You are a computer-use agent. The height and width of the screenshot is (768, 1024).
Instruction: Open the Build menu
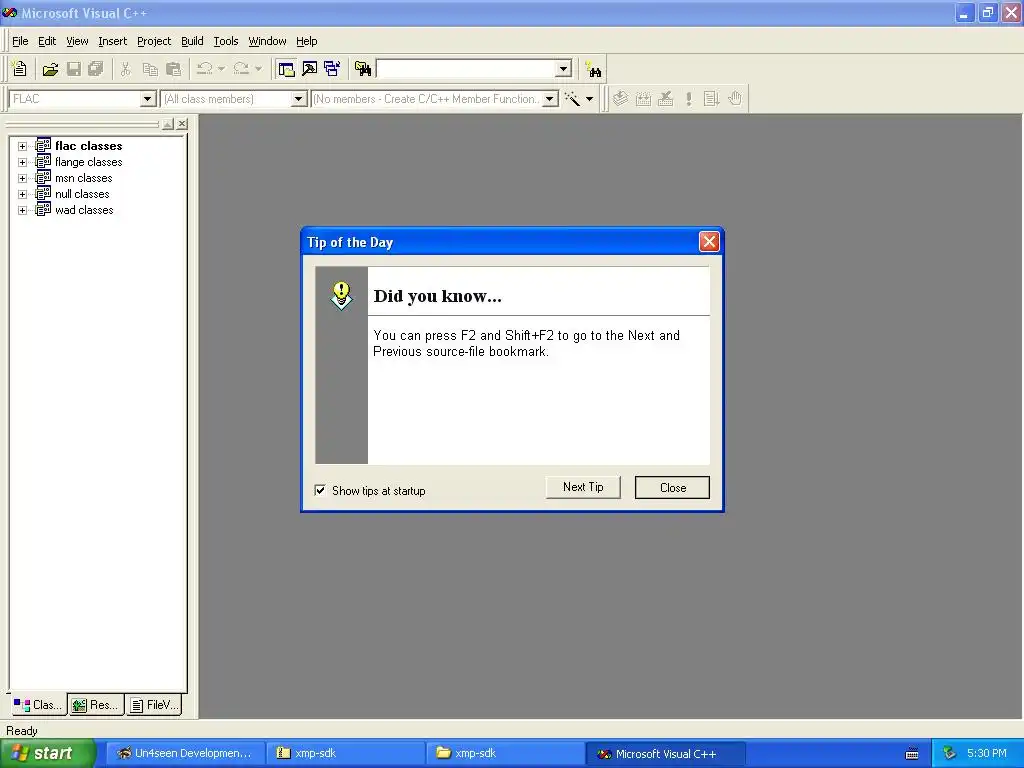pyautogui.click(x=192, y=41)
